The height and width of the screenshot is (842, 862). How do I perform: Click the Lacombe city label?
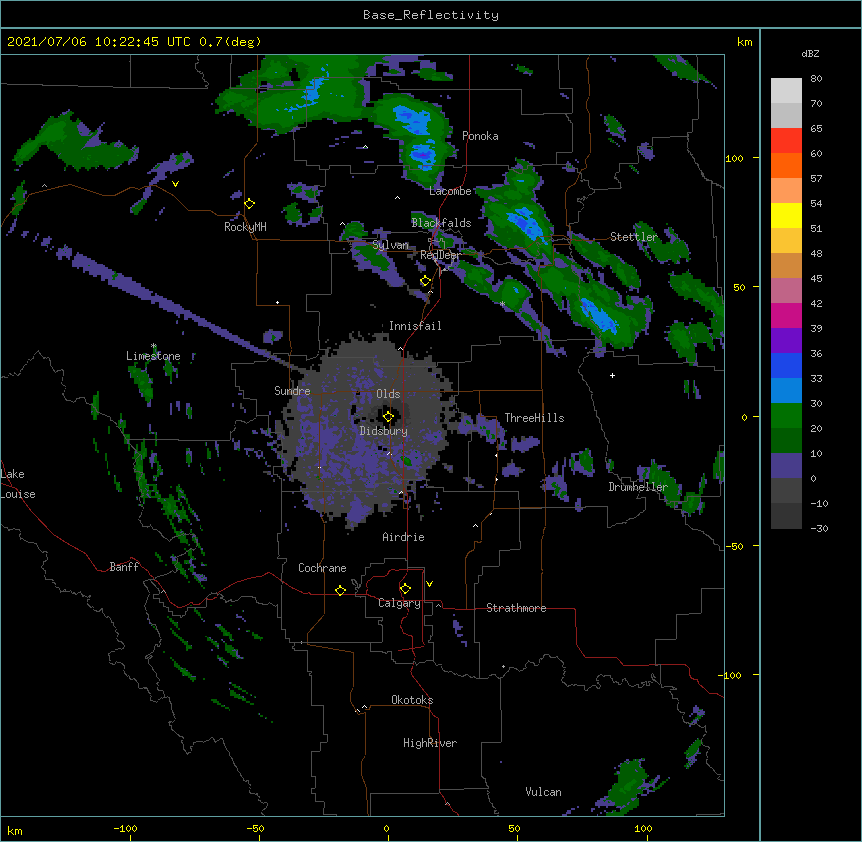(450, 191)
